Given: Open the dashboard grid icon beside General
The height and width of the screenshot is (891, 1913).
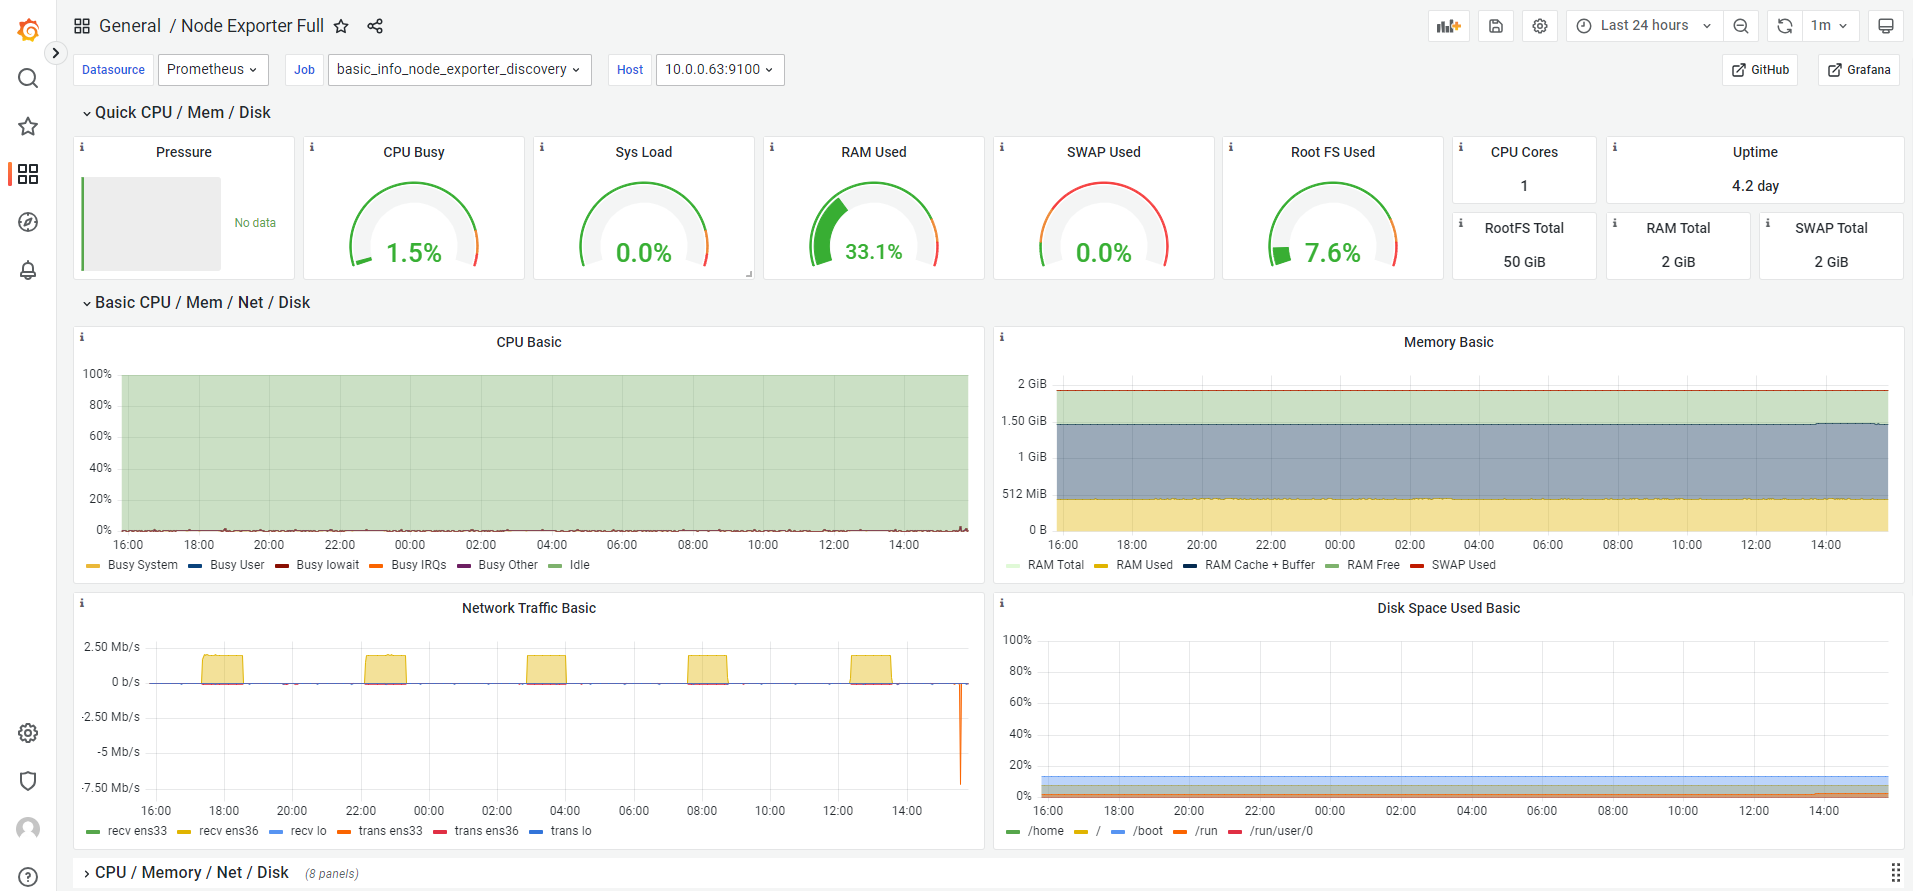Looking at the screenshot, I should click(x=82, y=26).
